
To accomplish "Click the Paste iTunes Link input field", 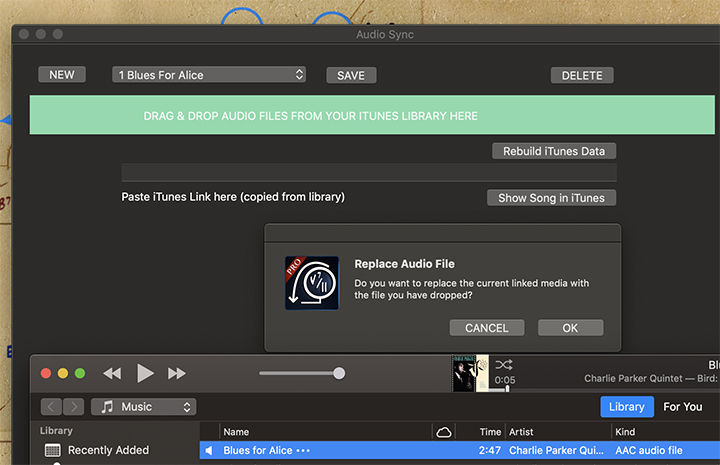I will pos(369,172).
